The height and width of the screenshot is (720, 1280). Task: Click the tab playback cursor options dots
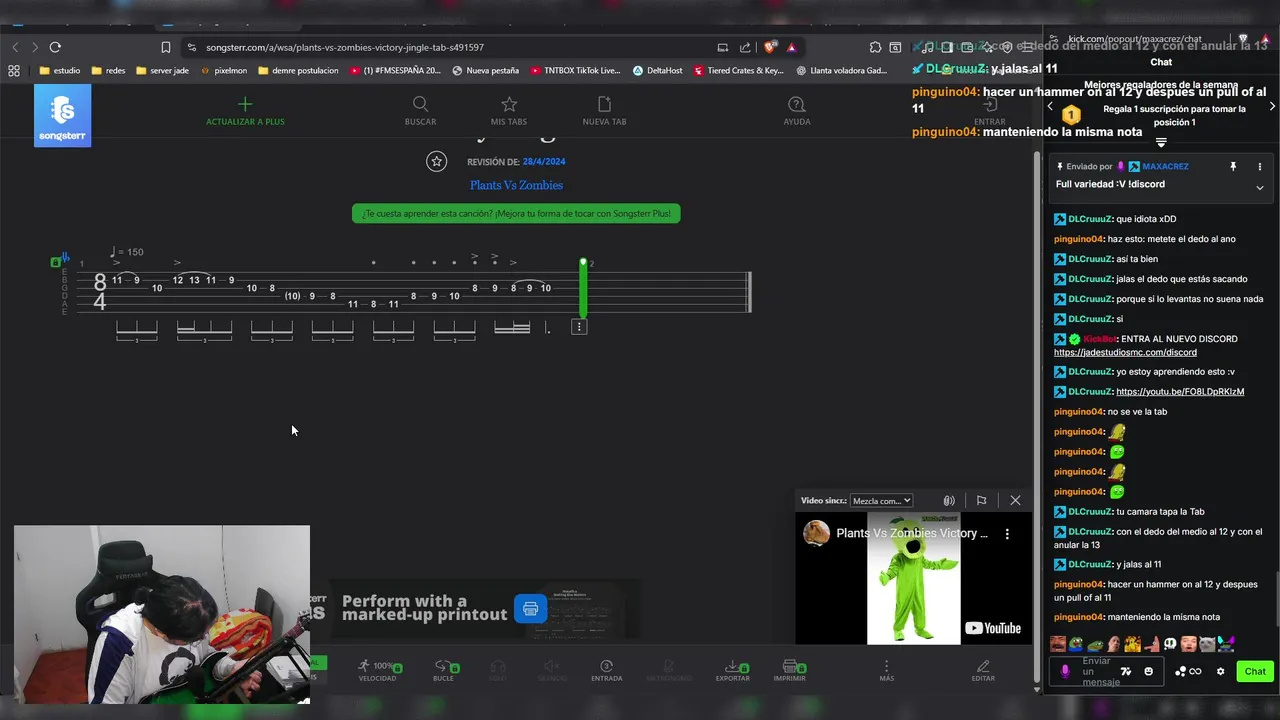[578, 327]
